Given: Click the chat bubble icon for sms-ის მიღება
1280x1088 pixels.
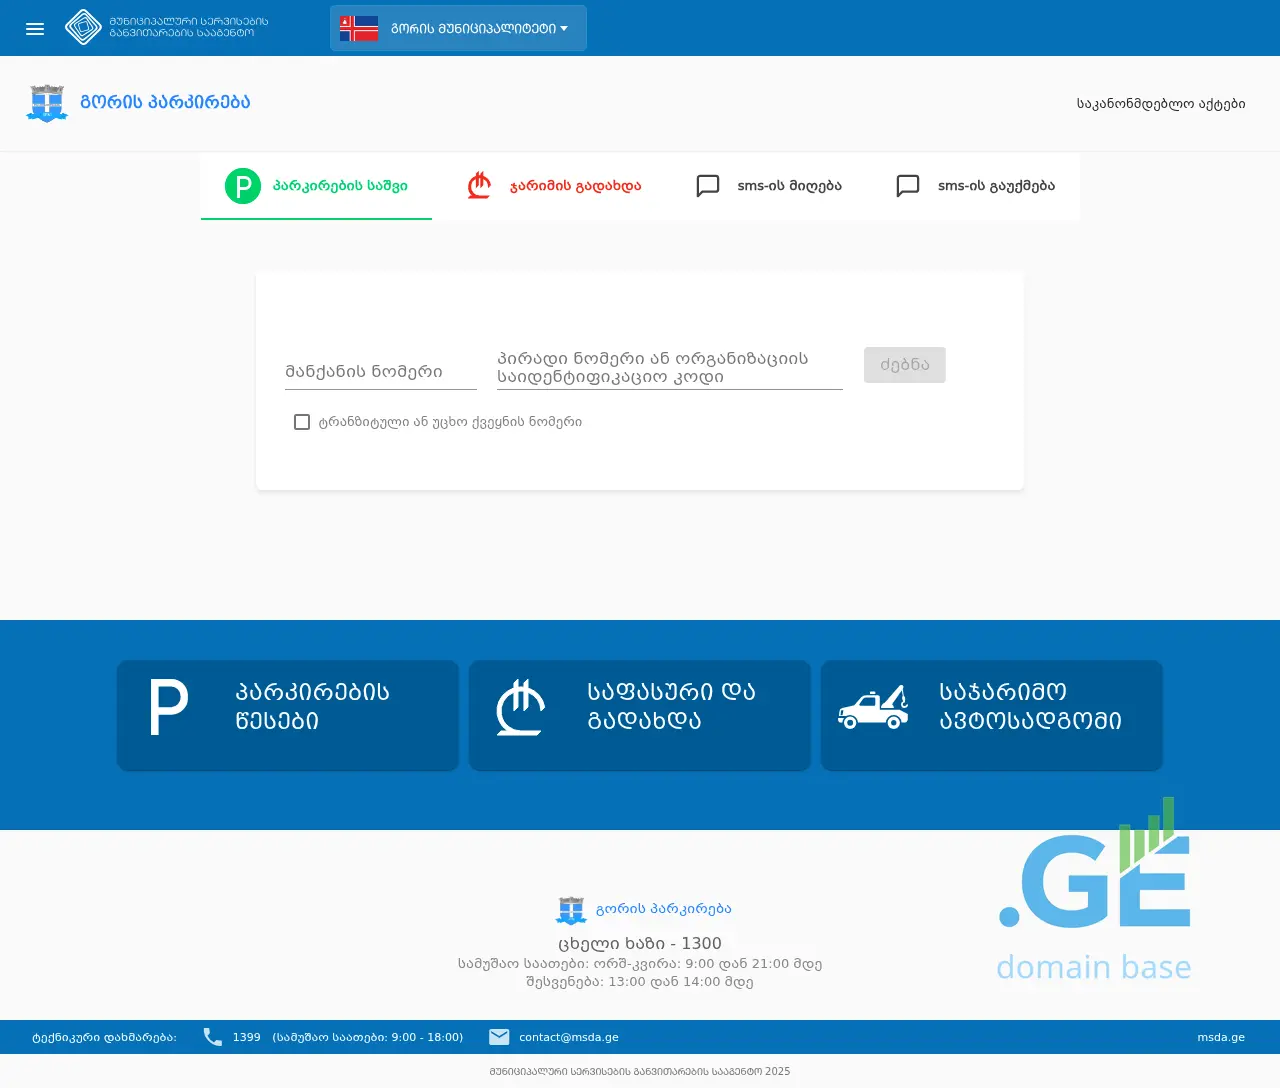Looking at the screenshot, I should point(708,186).
